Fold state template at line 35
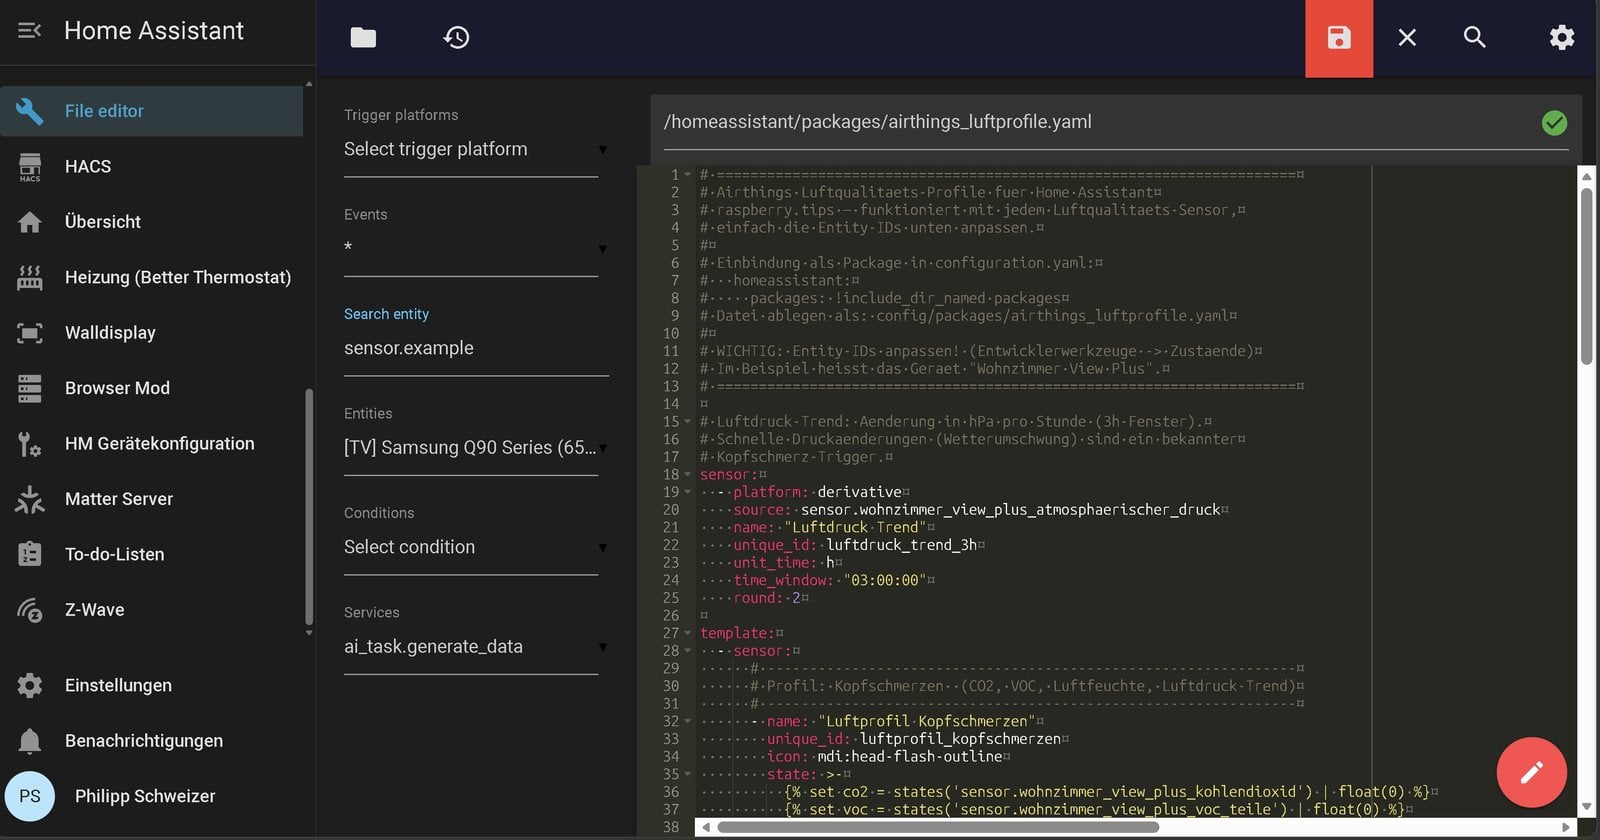1600x840 pixels. (x=687, y=774)
